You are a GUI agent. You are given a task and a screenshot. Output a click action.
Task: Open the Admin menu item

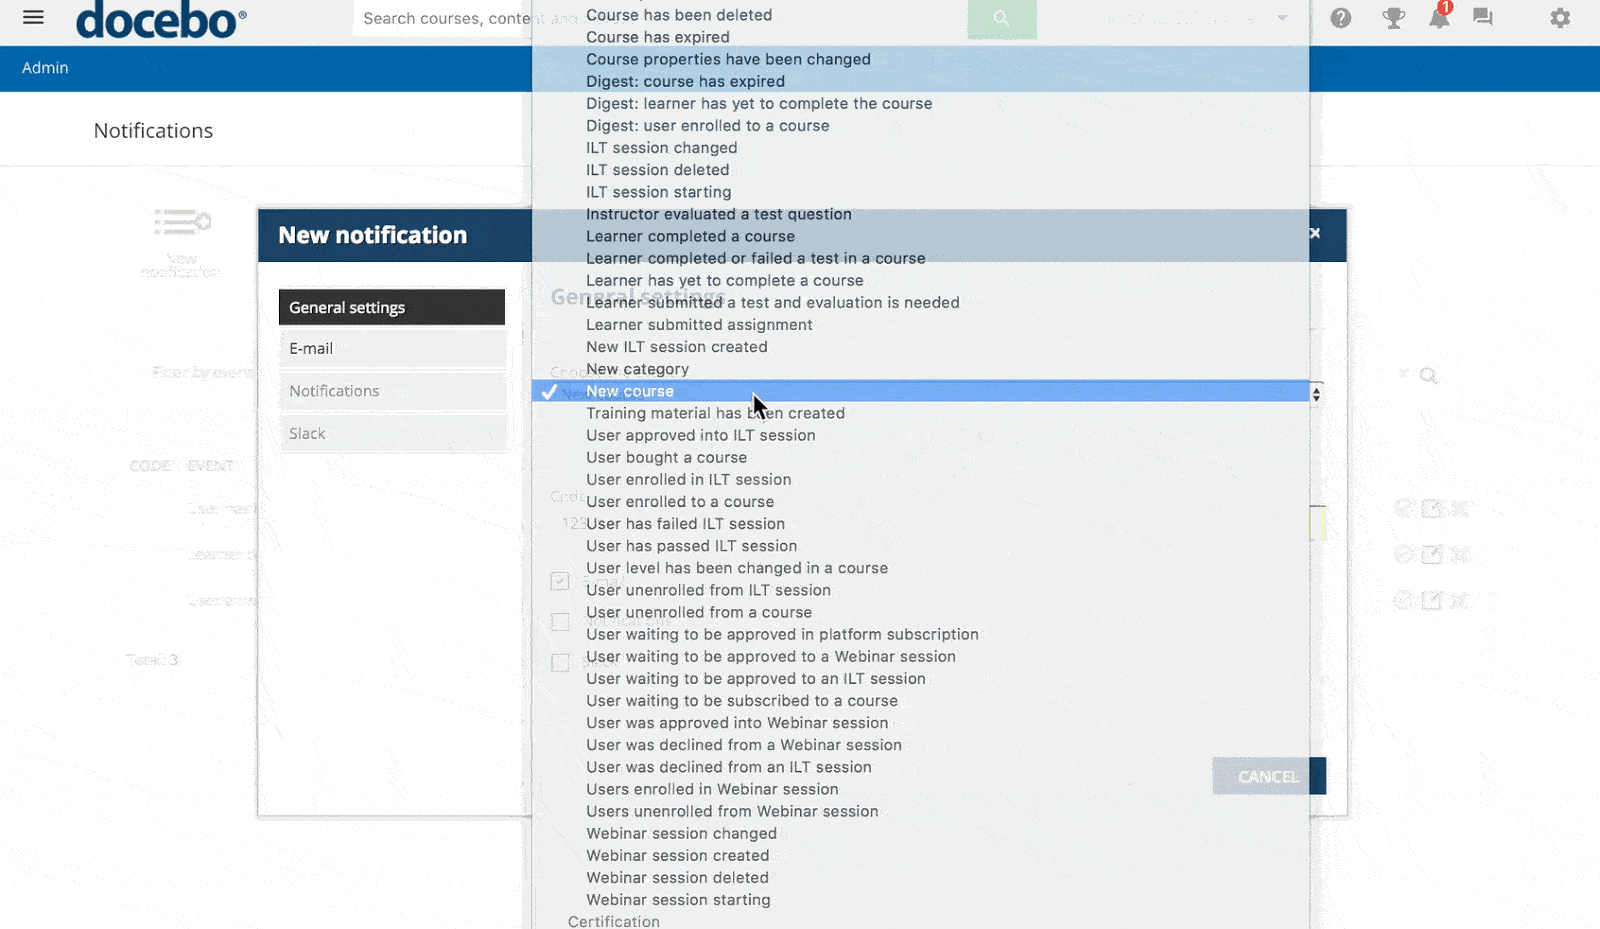44,68
